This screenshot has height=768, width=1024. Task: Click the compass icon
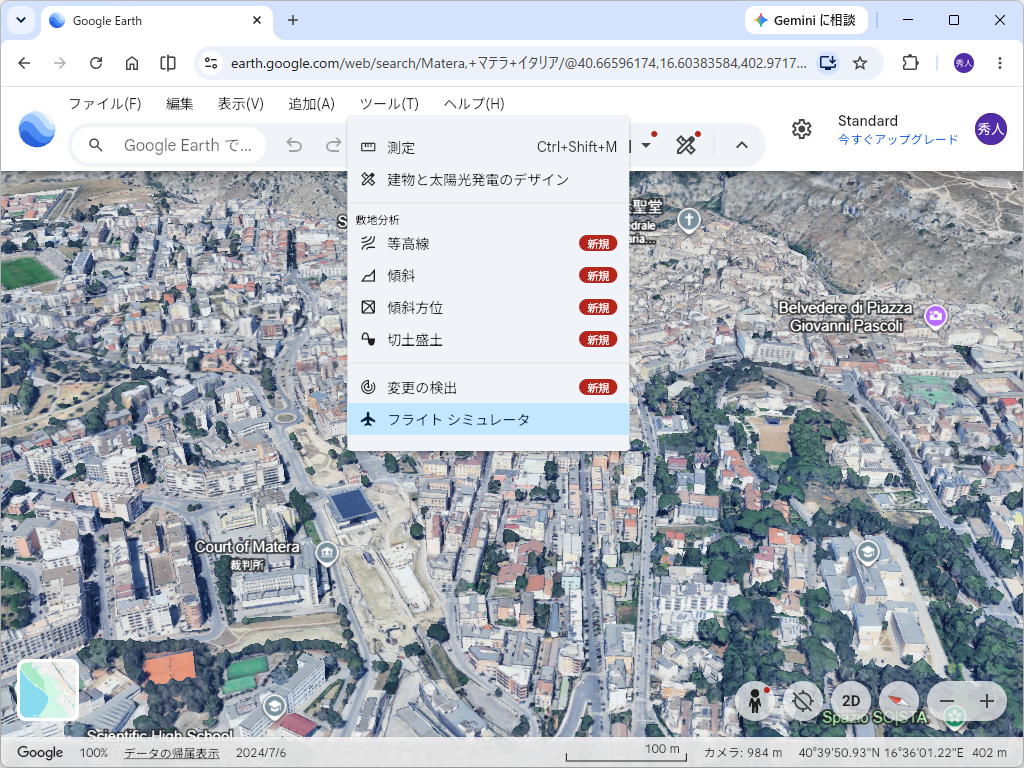tap(899, 701)
